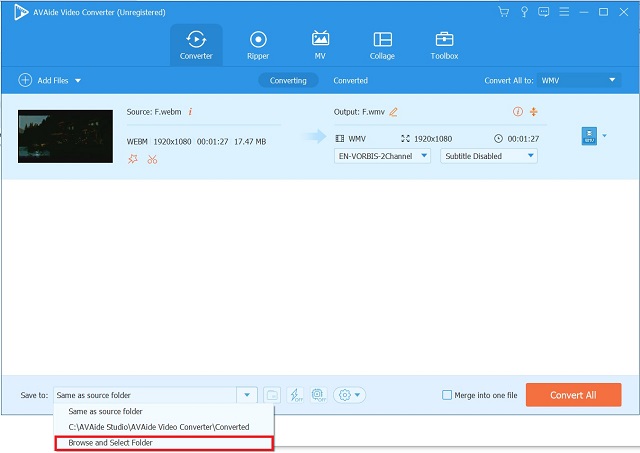
Task: Open the hamburger menu icon
Action: pyautogui.click(x=564, y=12)
